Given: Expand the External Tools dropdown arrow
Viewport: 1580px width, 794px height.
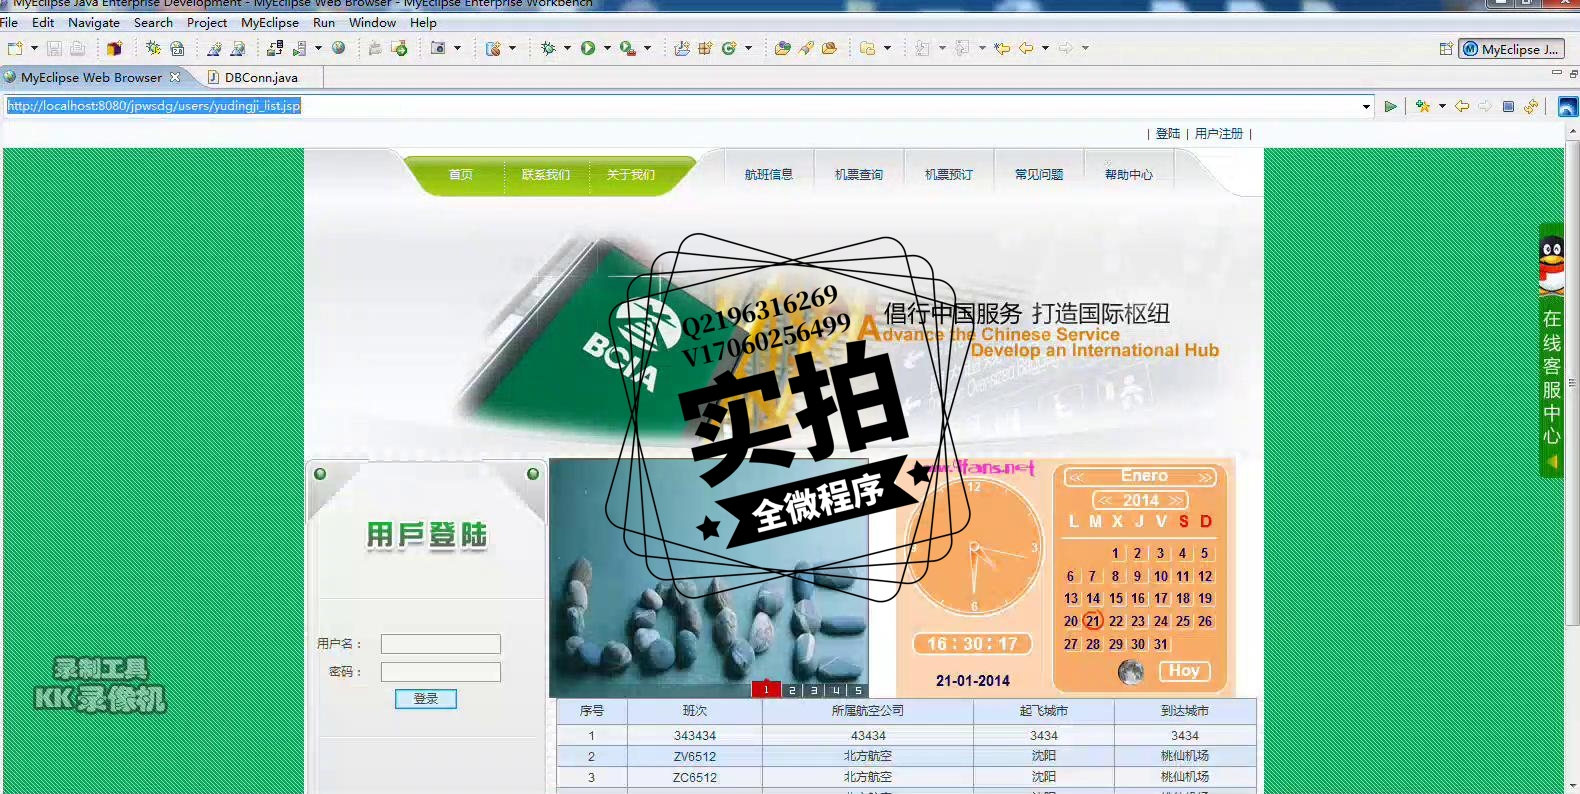Looking at the screenshot, I should point(647,48).
